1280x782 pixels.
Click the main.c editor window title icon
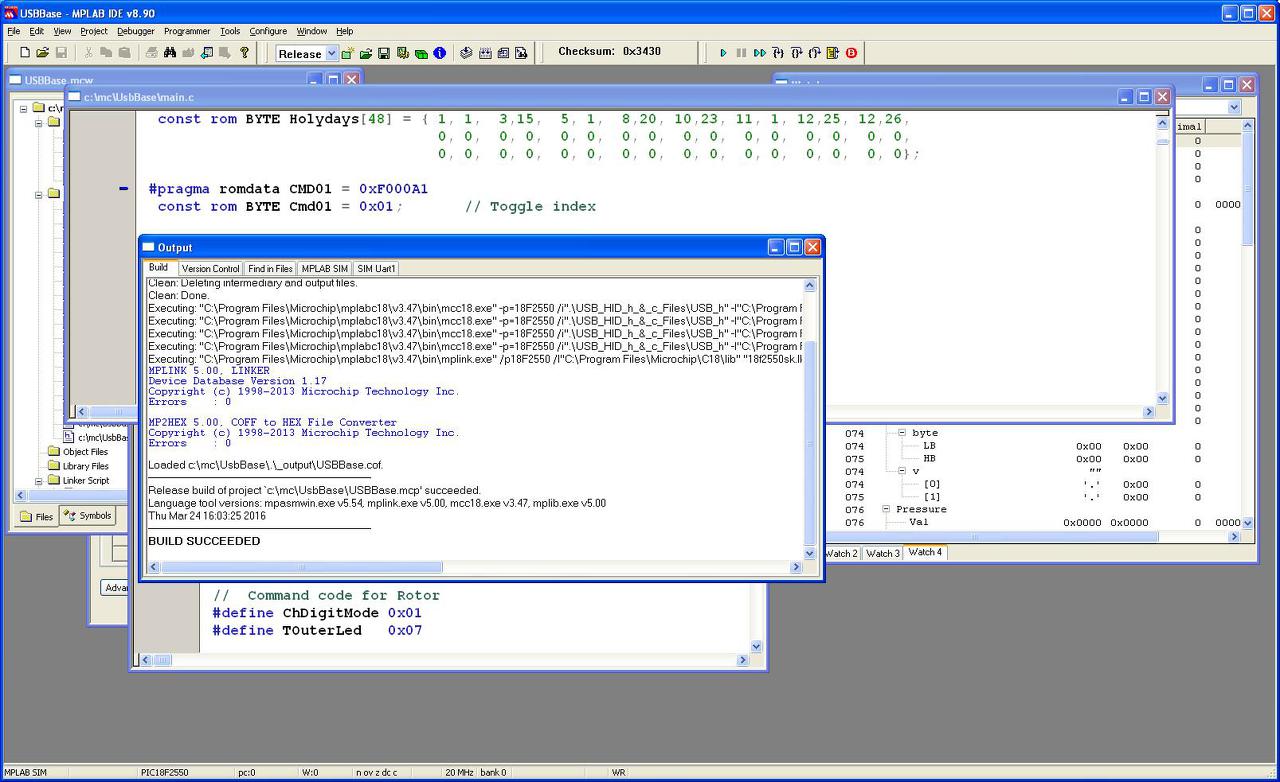[x=75, y=97]
